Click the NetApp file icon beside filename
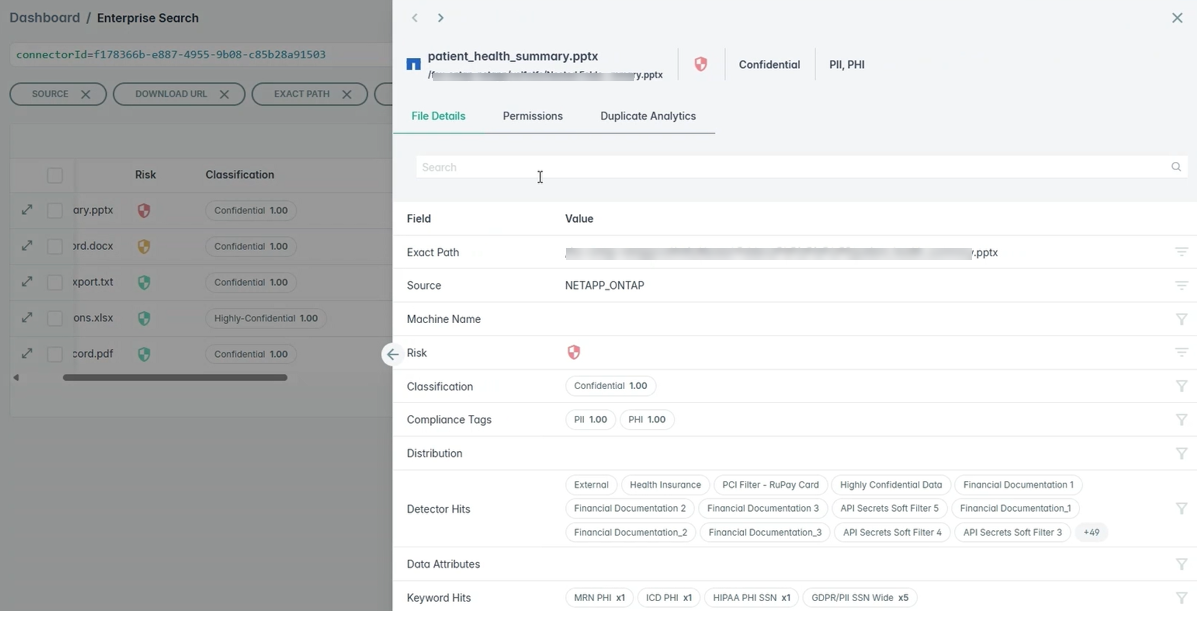This screenshot has width=1197, height=618. (x=413, y=64)
